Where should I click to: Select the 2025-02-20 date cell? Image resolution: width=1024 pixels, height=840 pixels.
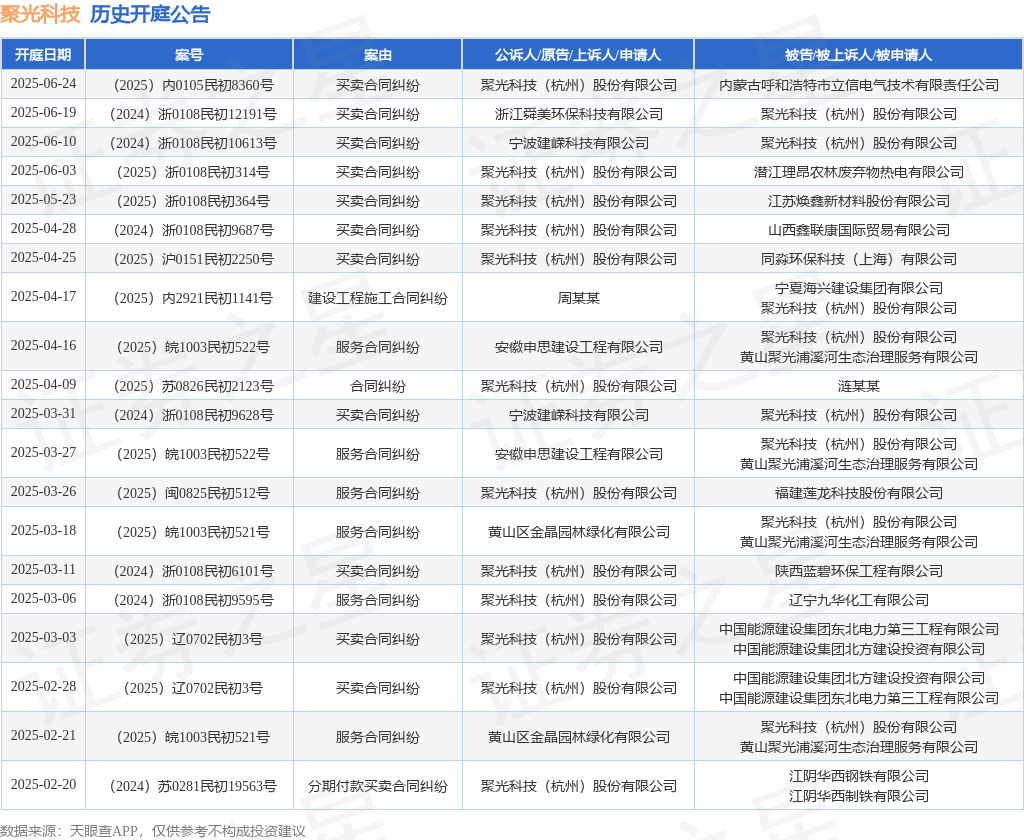[x=43, y=784]
